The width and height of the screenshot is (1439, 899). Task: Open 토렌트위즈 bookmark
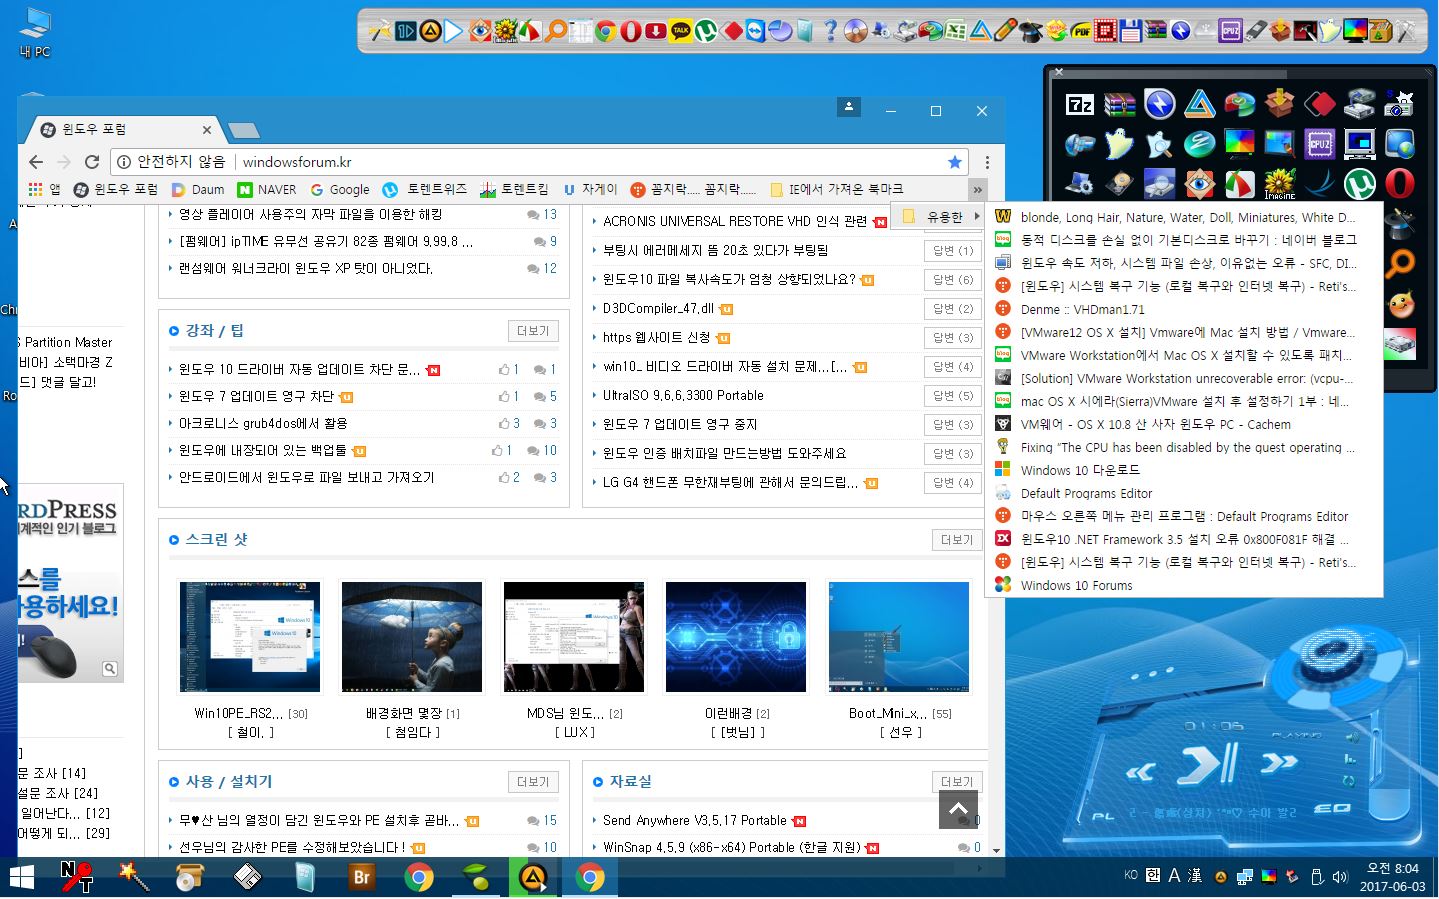[425, 189]
